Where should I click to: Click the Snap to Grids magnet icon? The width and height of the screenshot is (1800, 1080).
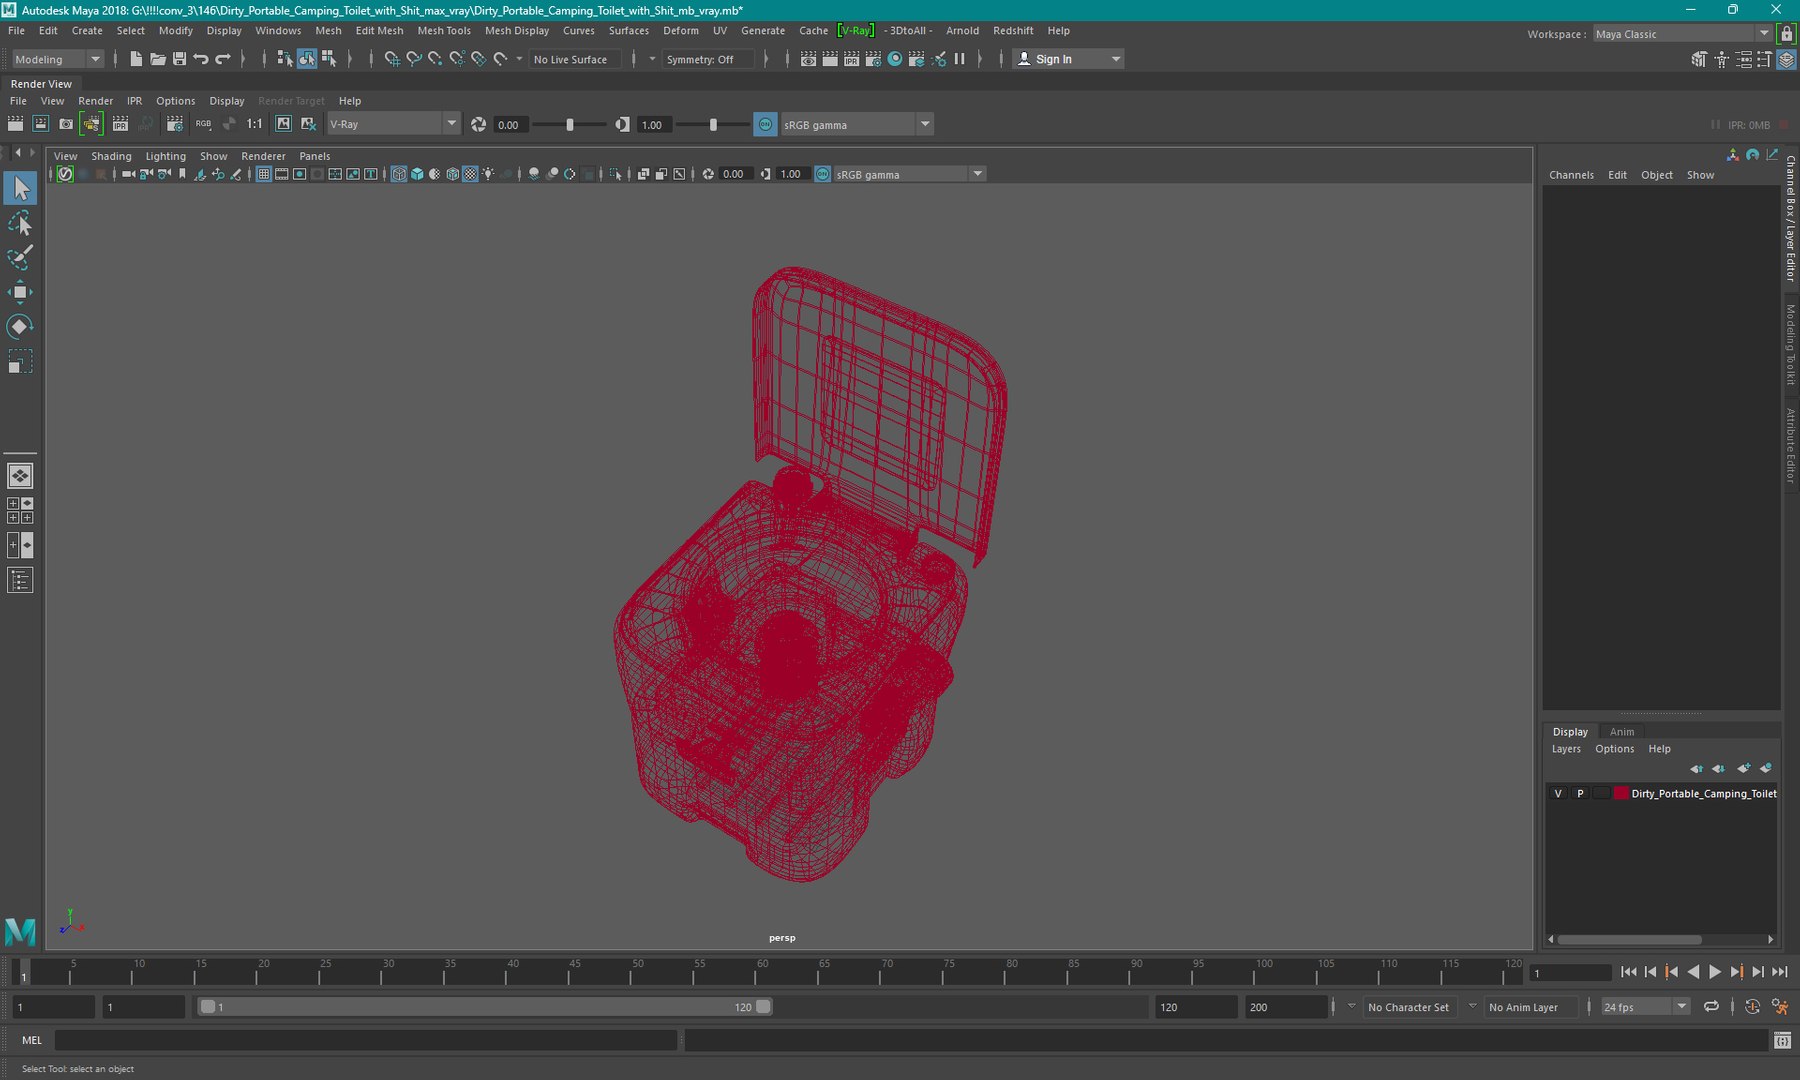click(x=392, y=59)
